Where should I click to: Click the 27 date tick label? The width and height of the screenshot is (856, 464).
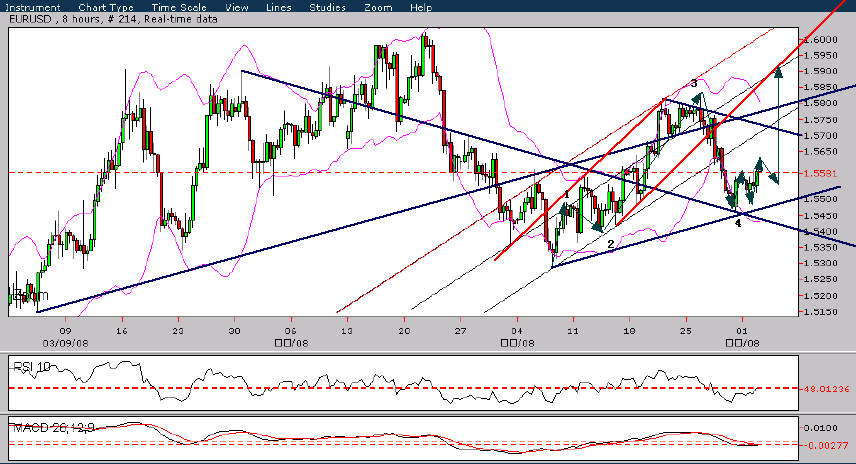pos(461,331)
